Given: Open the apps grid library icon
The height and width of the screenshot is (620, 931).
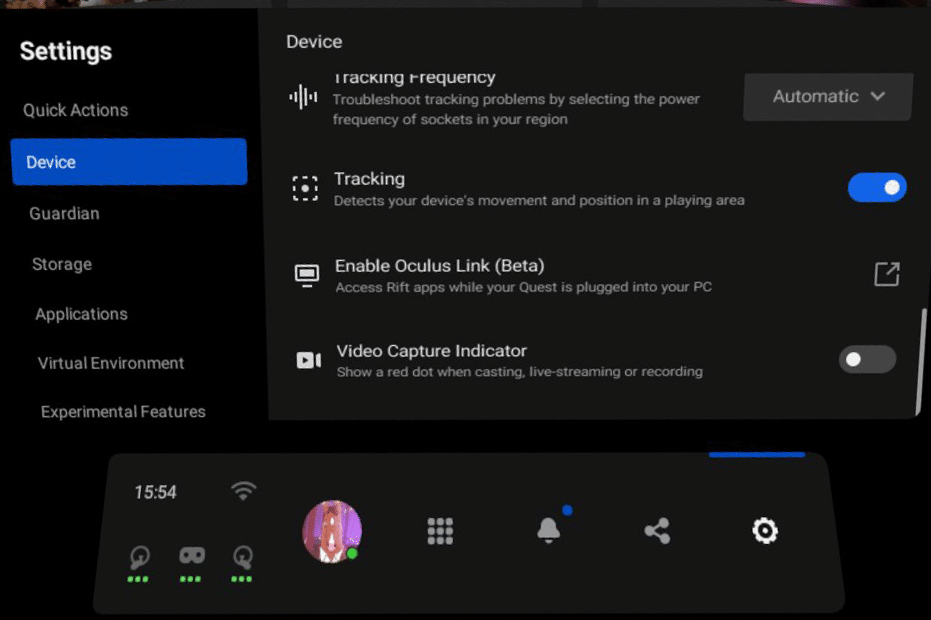Looking at the screenshot, I should pos(440,531).
